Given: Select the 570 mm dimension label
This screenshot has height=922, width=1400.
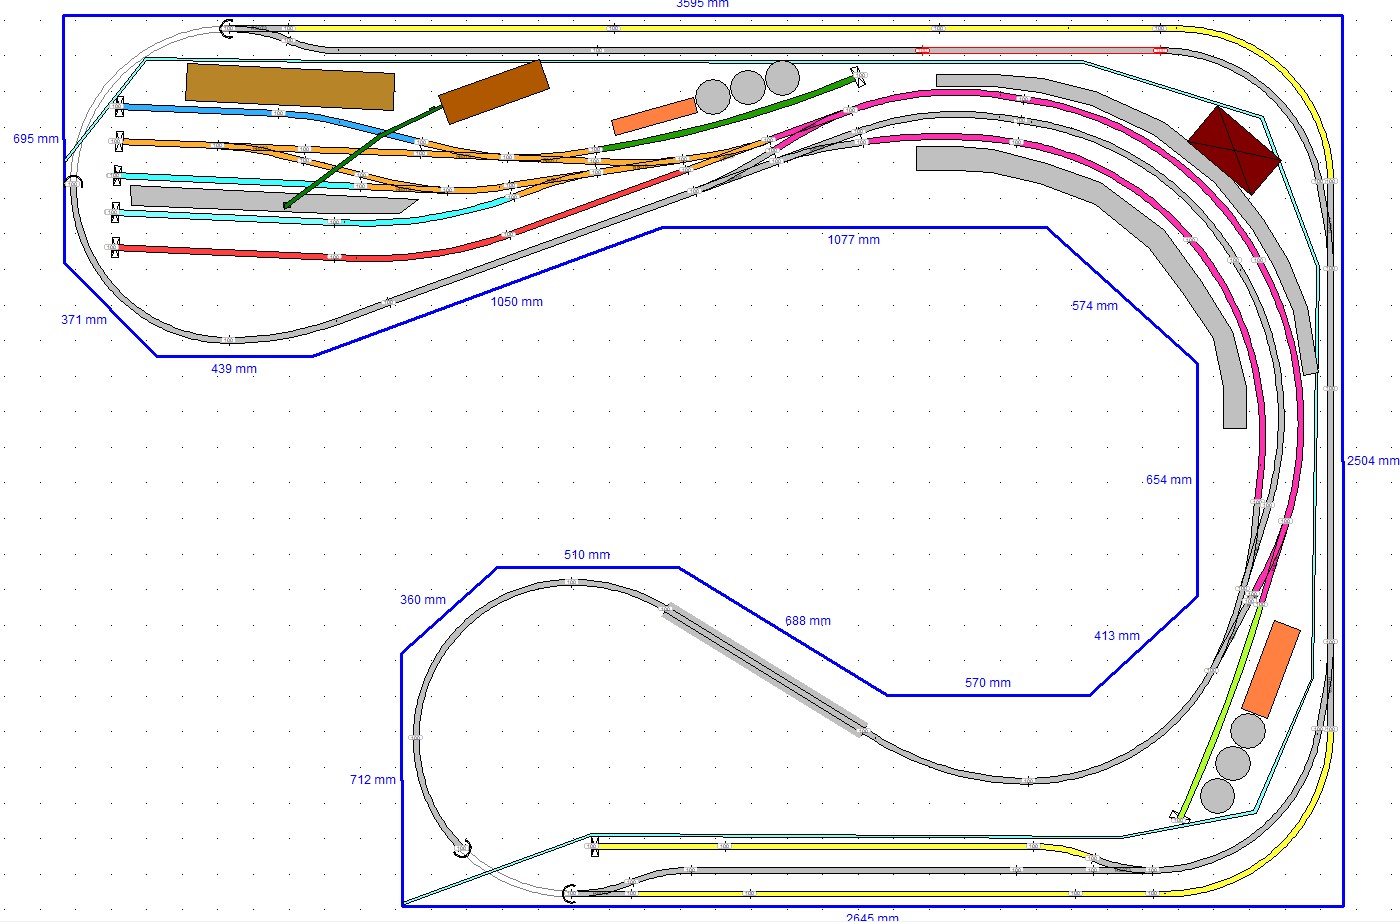Looking at the screenshot, I should point(988,683).
